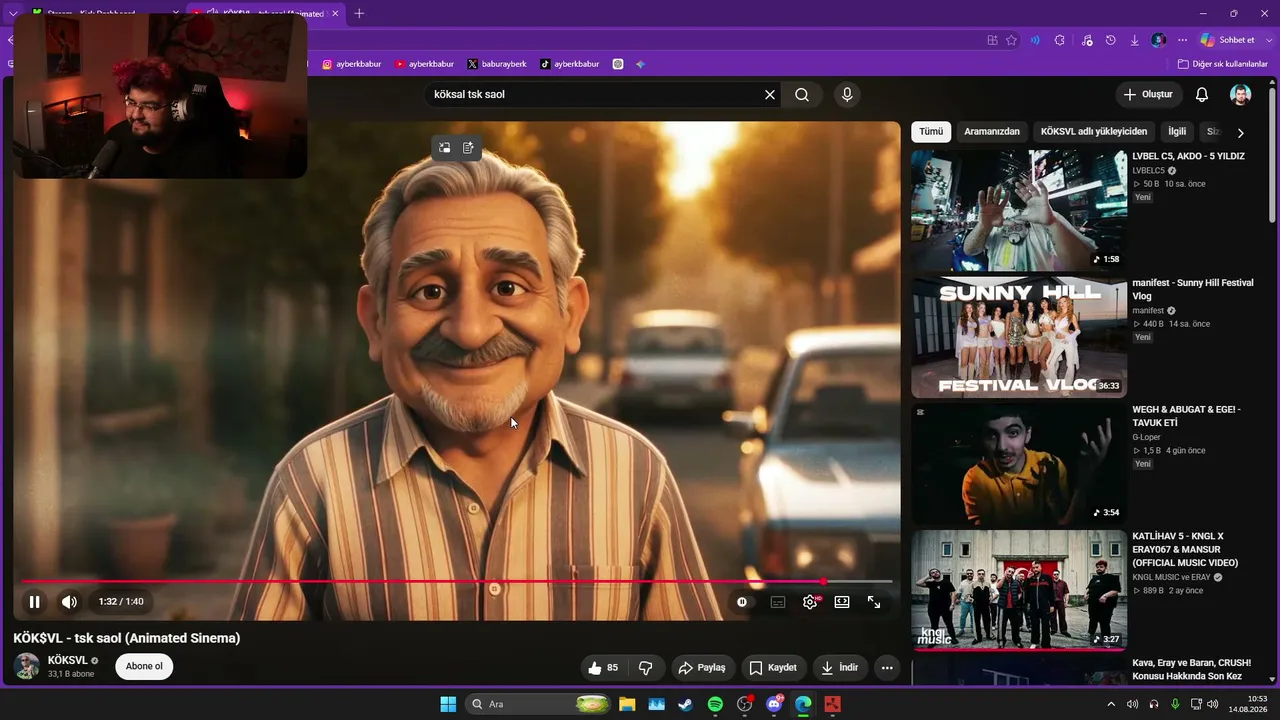Select the KÖKSVL adlı yükleyiciden chip

pos(1094,131)
